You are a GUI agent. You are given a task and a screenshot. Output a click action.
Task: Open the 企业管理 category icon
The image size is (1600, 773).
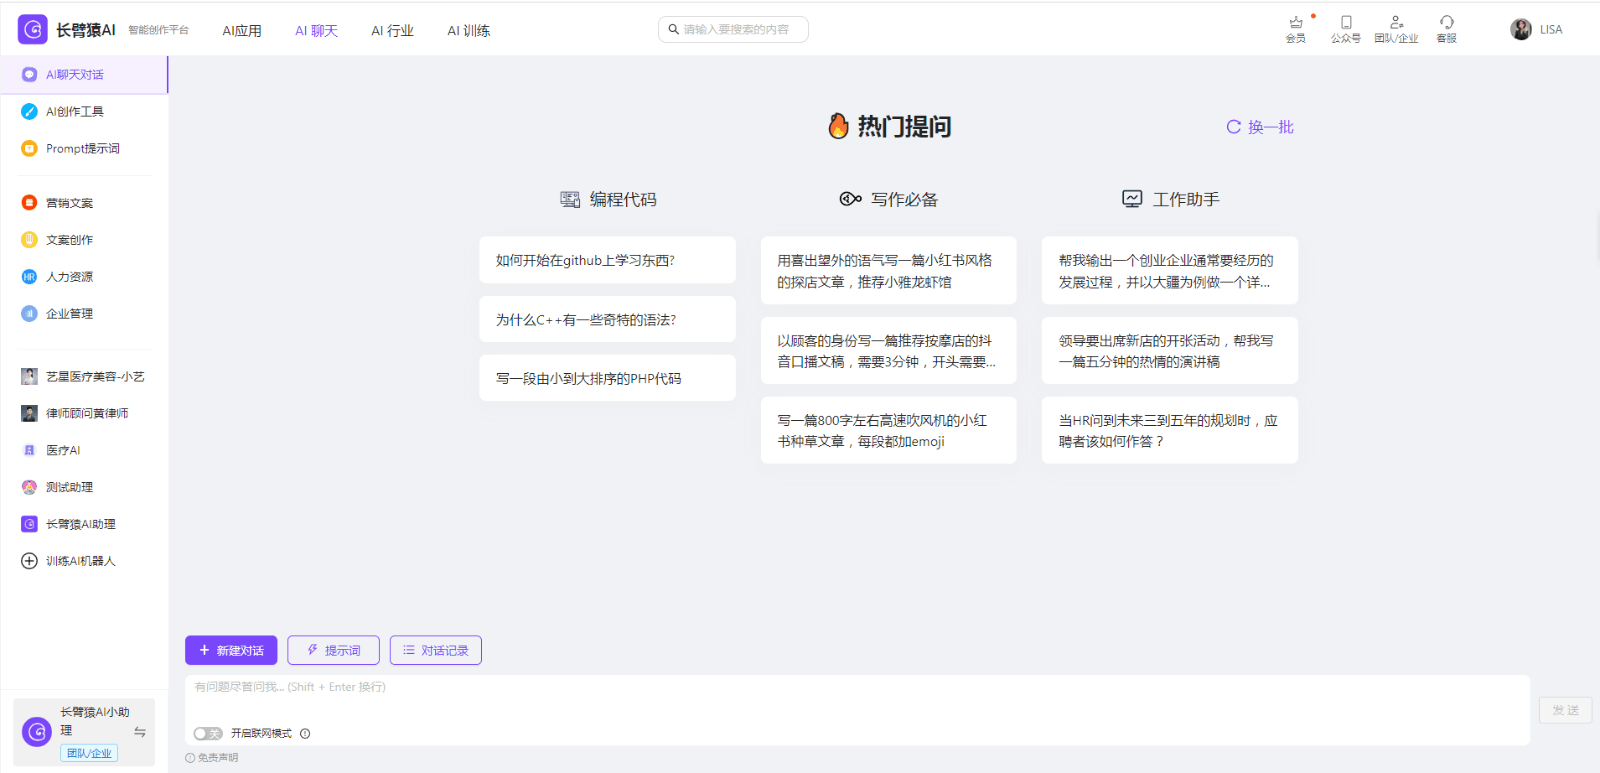[x=30, y=314]
